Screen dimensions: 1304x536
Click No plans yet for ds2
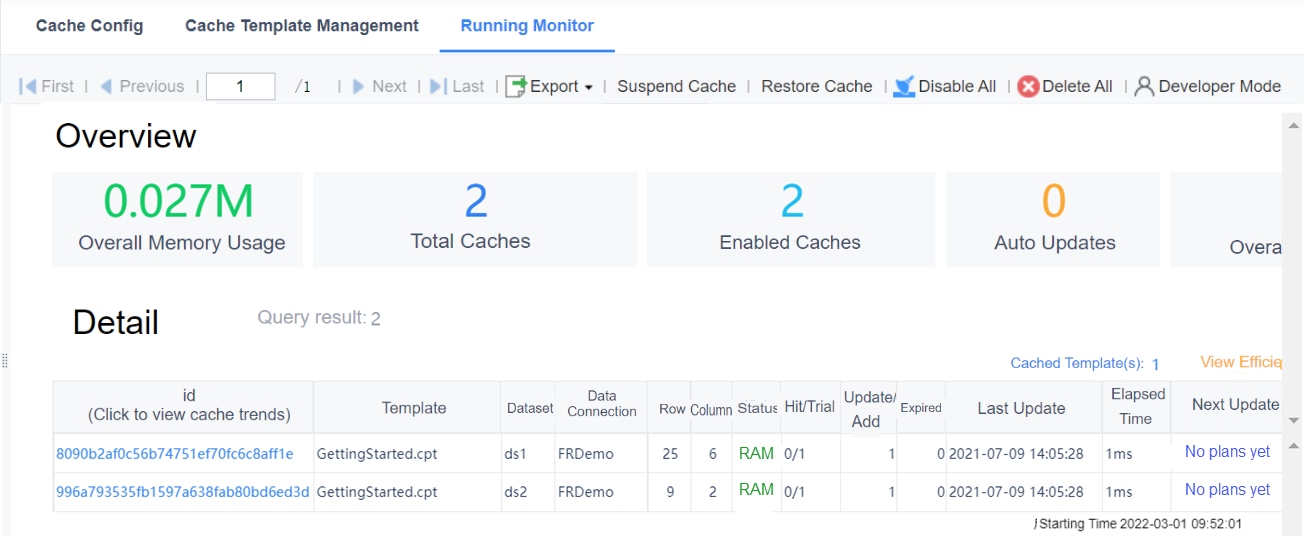pos(1227,490)
